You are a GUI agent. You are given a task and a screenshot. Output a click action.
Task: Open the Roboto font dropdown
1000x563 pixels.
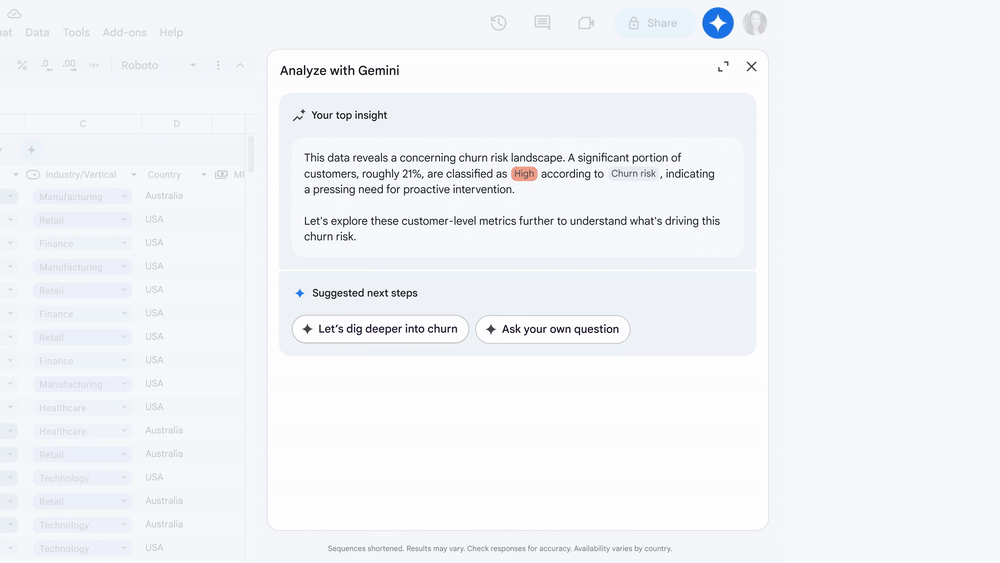pyautogui.click(x=158, y=65)
